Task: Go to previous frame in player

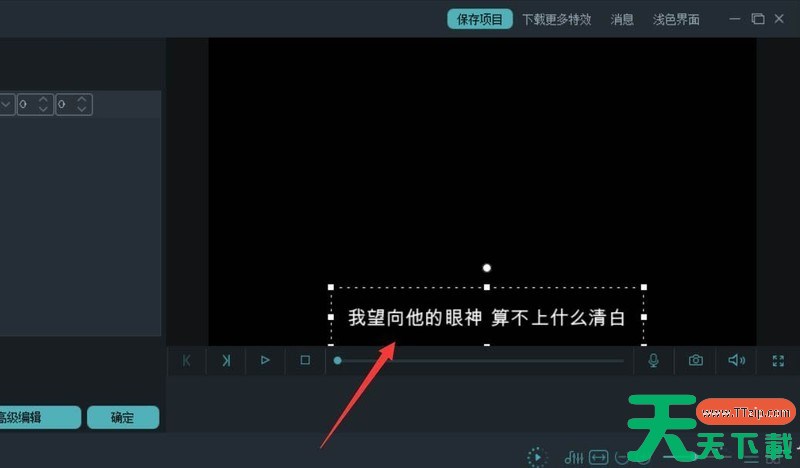Action: (186, 360)
